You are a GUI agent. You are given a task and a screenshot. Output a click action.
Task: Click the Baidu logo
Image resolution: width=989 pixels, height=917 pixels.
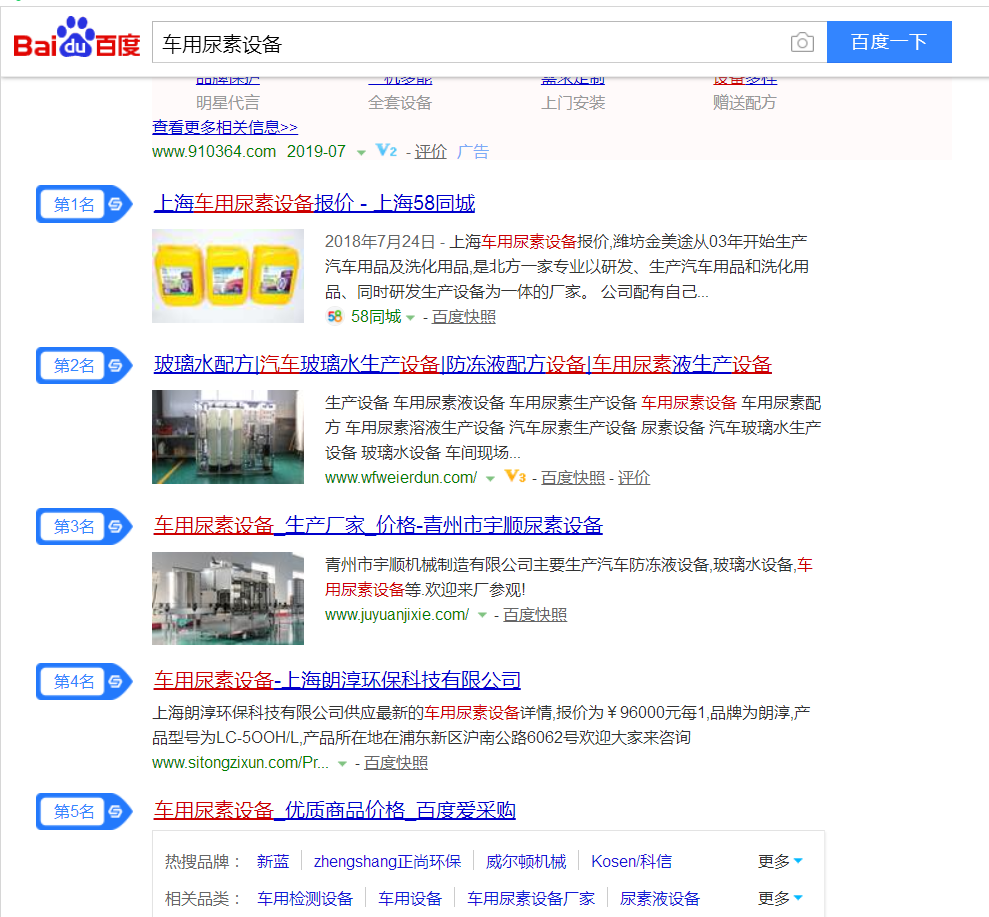pos(77,38)
